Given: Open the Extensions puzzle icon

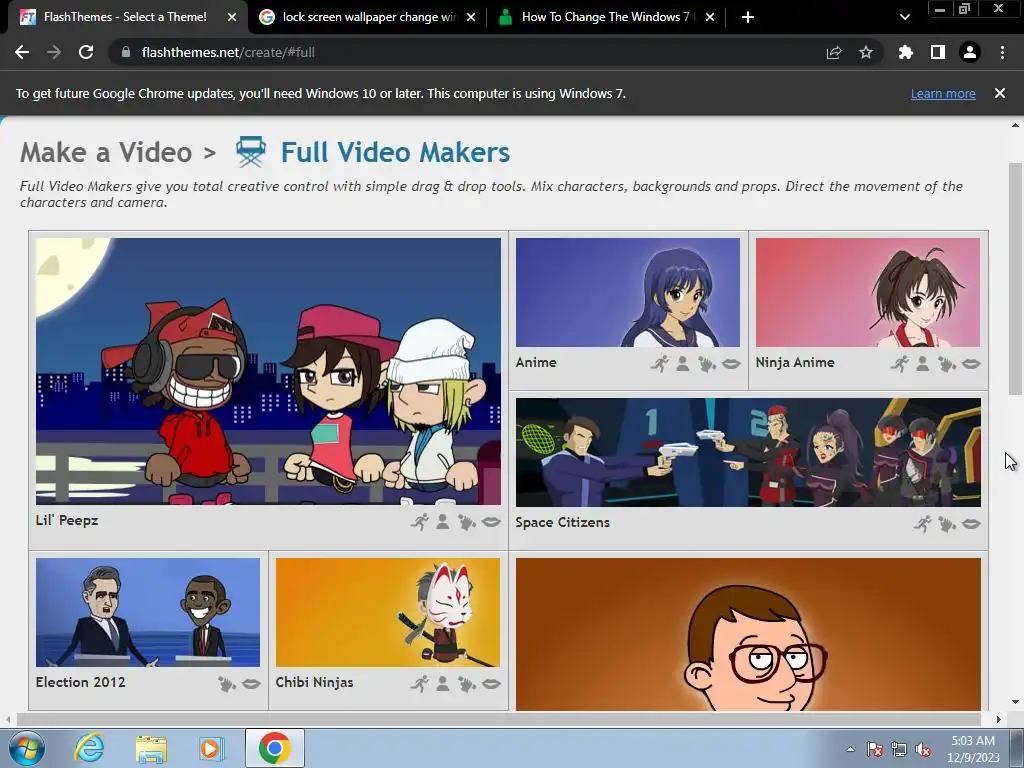Looking at the screenshot, I should (x=905, y=52).
